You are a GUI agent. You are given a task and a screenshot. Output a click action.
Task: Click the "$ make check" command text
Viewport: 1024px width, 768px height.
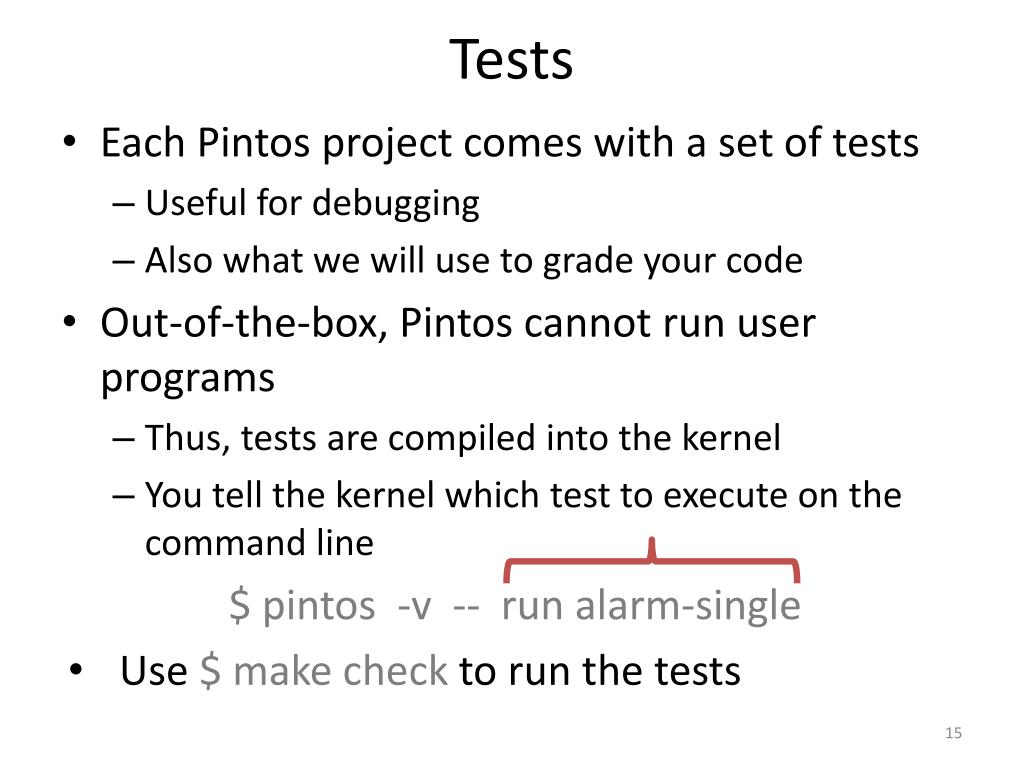coord(323,671)
